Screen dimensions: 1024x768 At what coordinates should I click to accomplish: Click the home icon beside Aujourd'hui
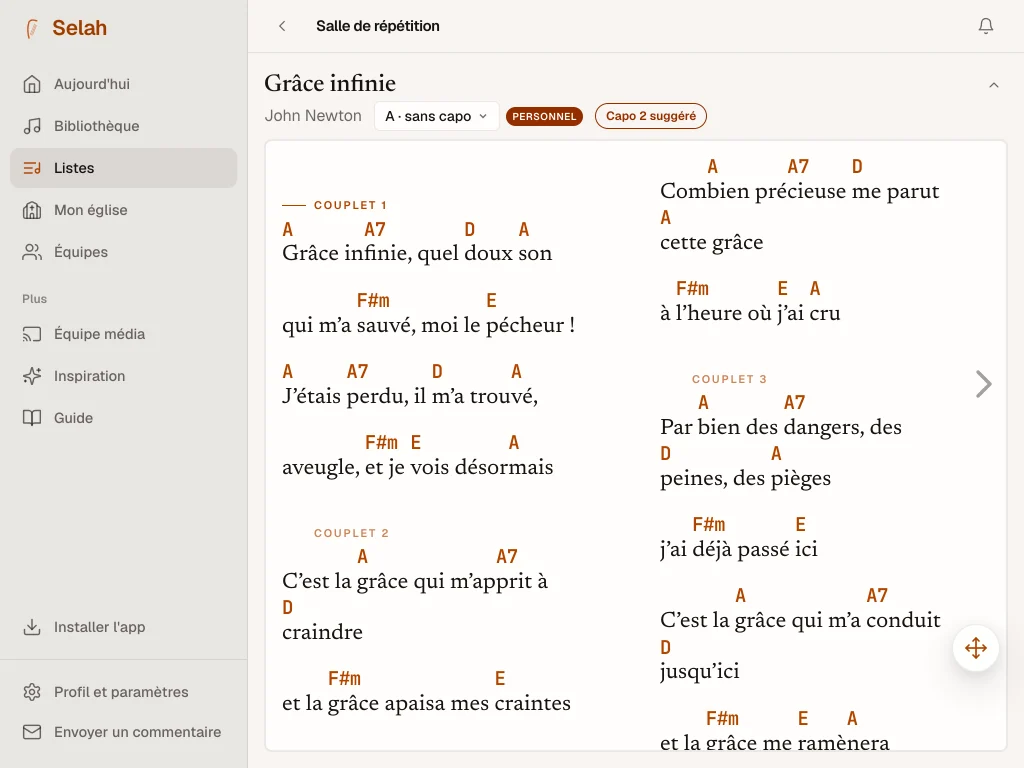tap(32, 84)
